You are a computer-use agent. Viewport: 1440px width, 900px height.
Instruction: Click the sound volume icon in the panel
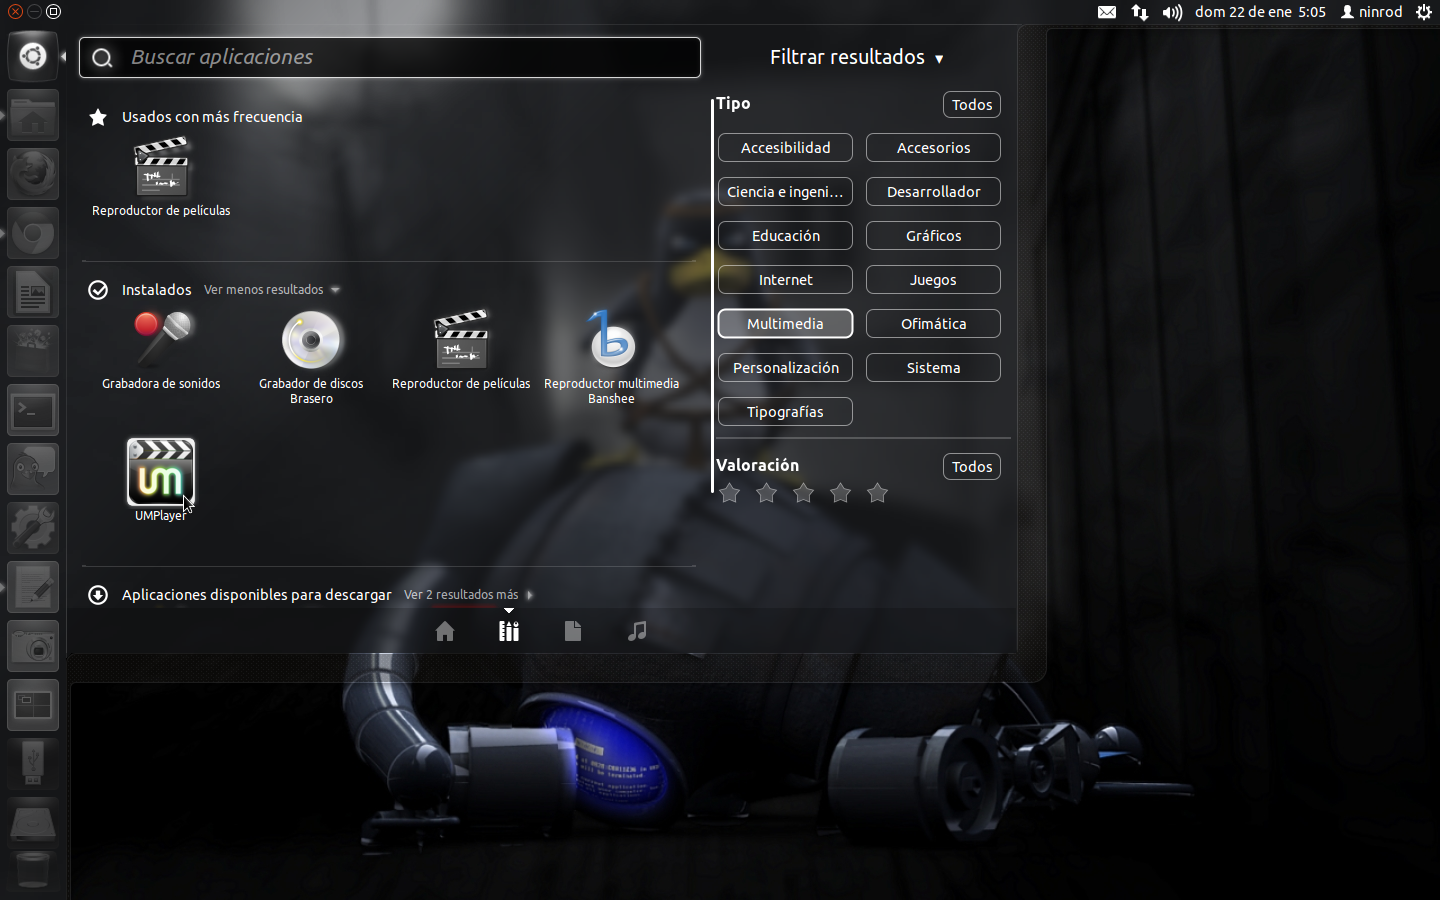(x=1171, y=12)
